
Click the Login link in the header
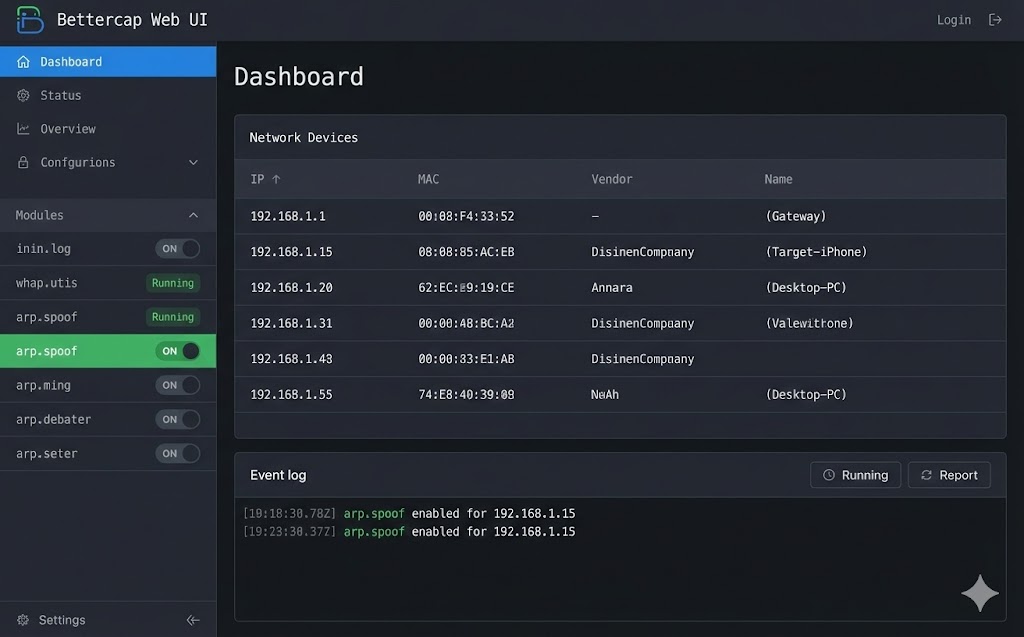952,19
